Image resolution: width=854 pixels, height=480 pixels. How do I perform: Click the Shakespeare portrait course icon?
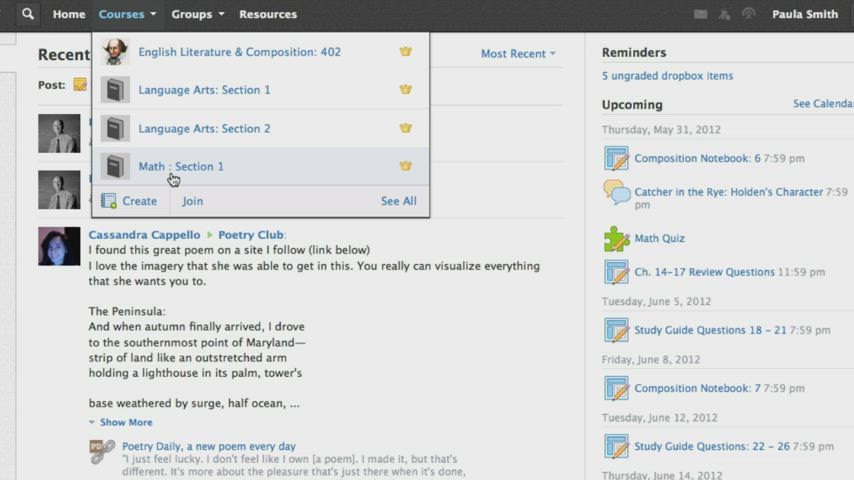click(116, 52)
